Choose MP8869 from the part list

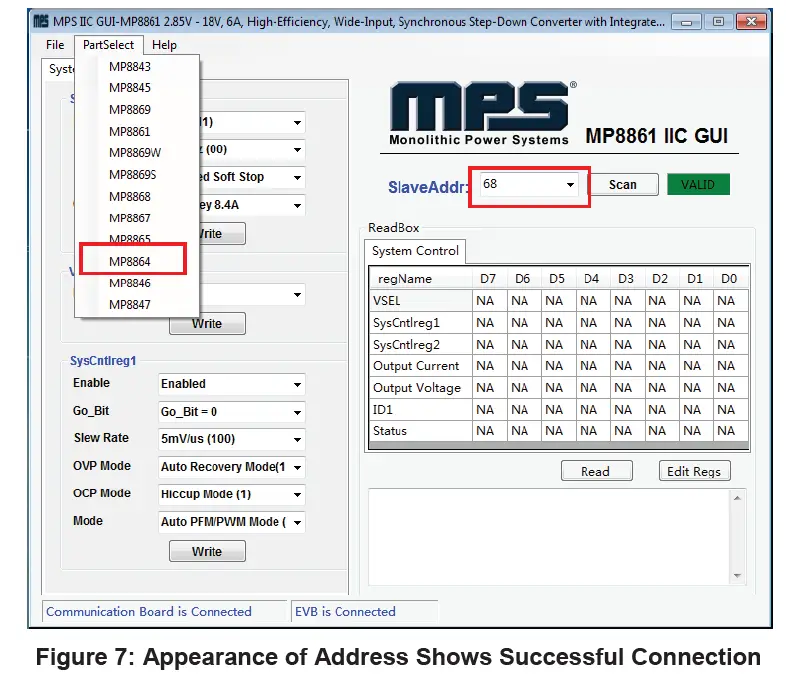click(130, 110)
